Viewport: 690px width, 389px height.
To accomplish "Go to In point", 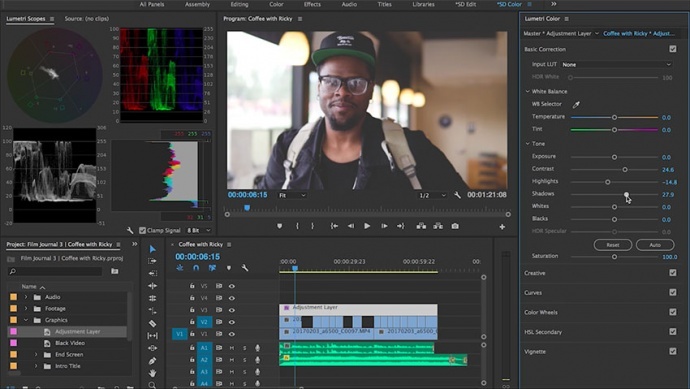I will tap(334, 226).
